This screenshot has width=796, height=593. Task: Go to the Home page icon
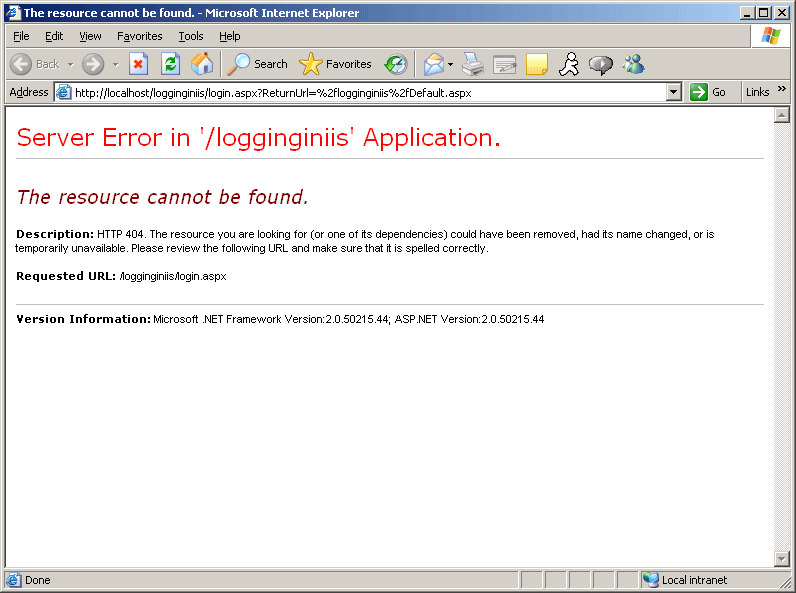coord(202,64)
